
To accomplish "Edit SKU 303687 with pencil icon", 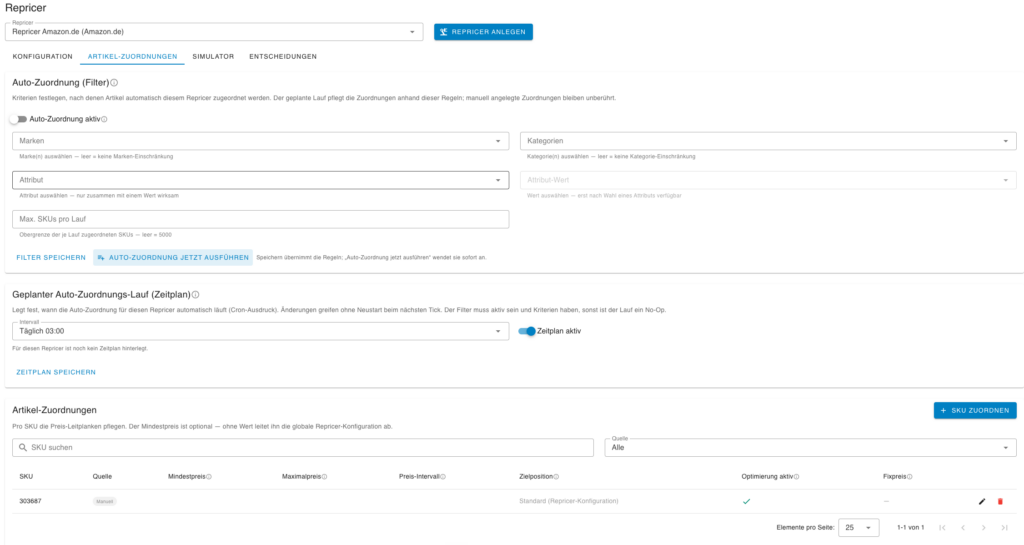I will (x=982, y=501).
